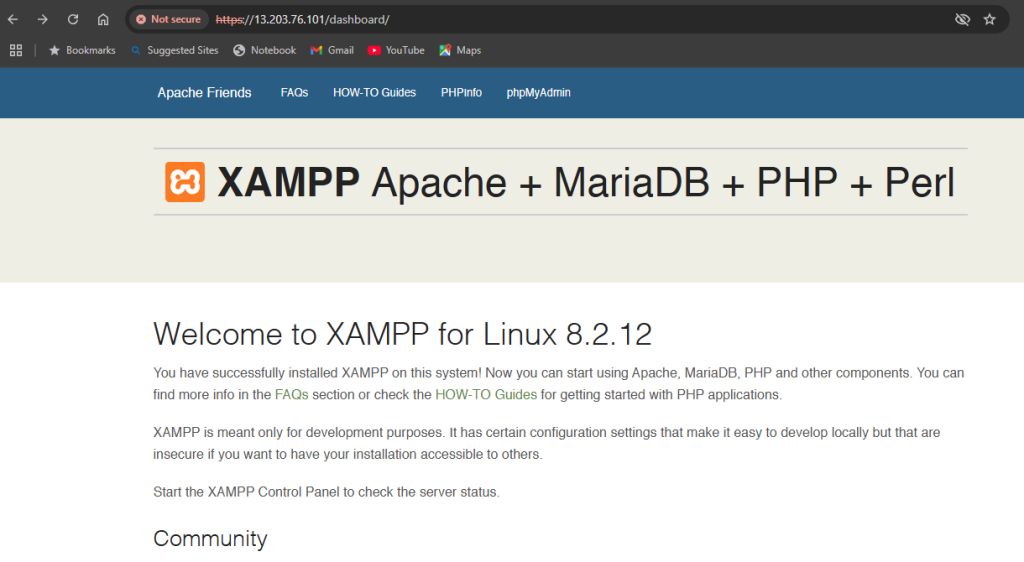The height and width of the screenshot is (562, 1024).
Task: Open the apps grid icon
Action: tap(16, 50)
